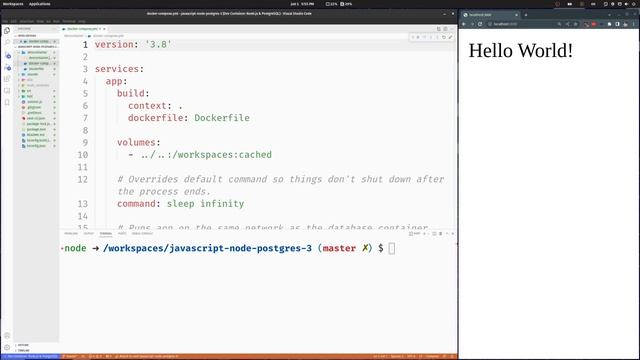The height and width of the screenshot is (360, 640).
Task: Select the docker-compose.yml editor tab
Action: (x=82, y=29)
